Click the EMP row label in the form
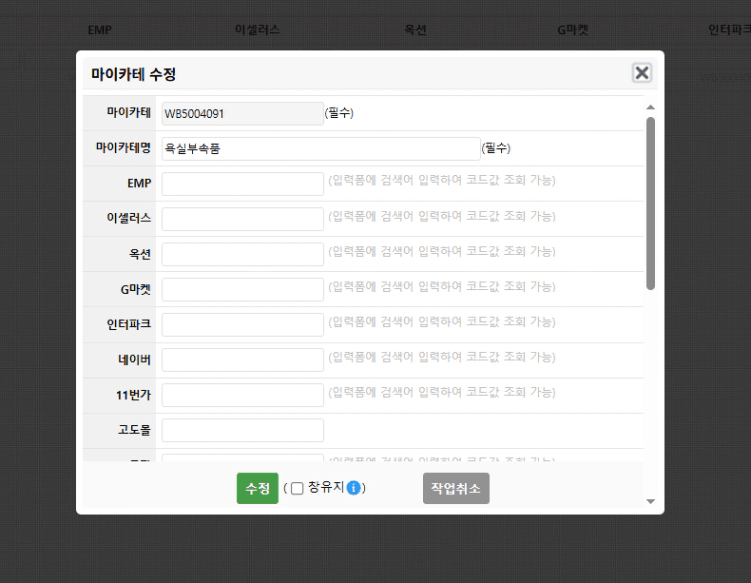The width and height of the screenshot is (751, 583). click(x=139, y=183)
